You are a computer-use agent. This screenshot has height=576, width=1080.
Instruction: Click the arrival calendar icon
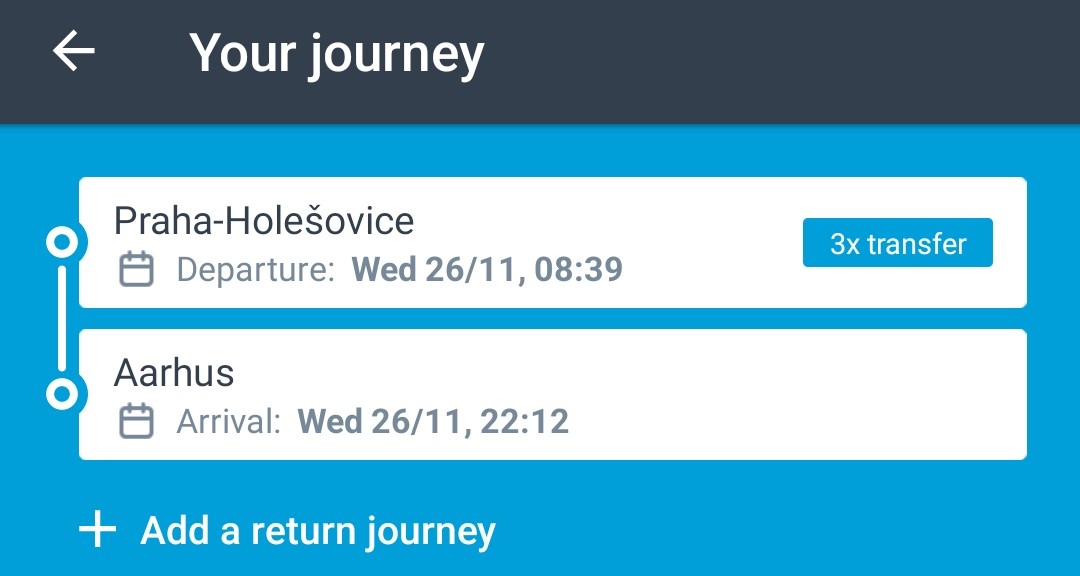(x=136, y=421)
